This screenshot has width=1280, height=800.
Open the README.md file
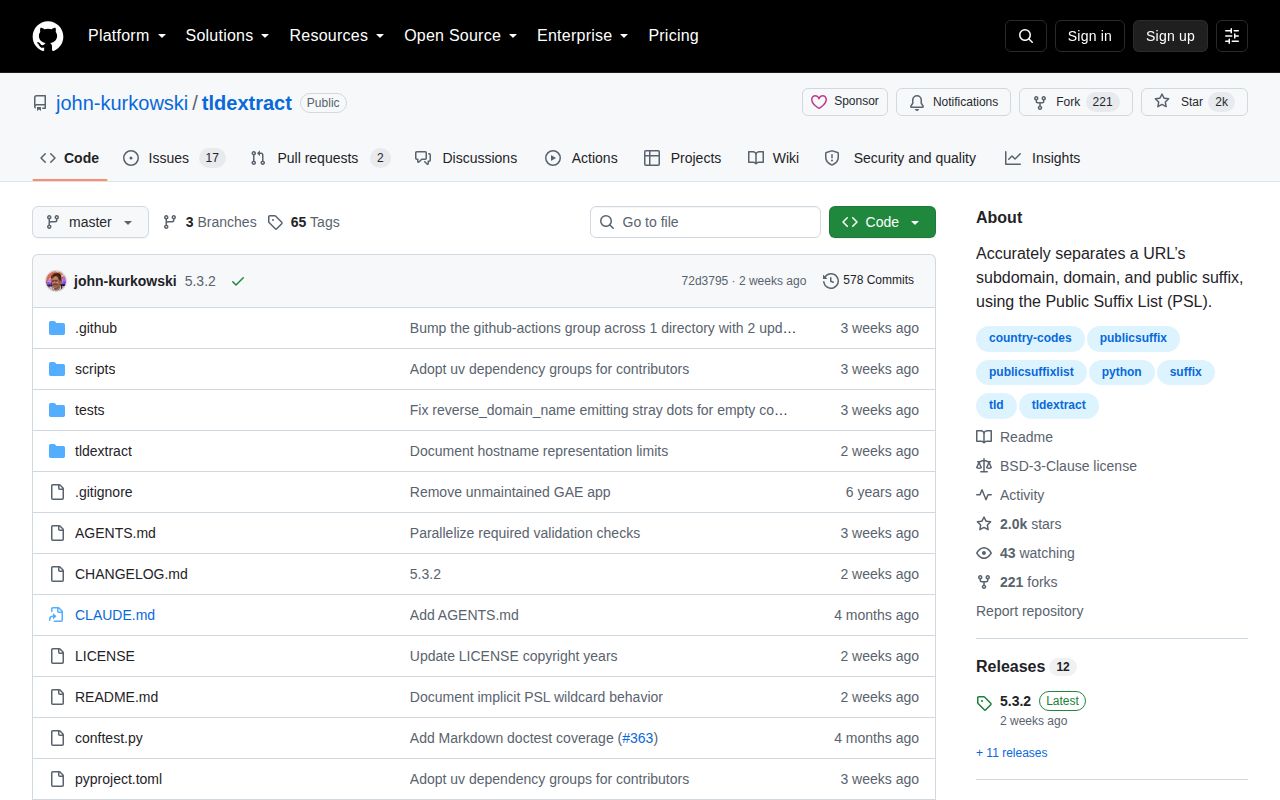point(116,697)
